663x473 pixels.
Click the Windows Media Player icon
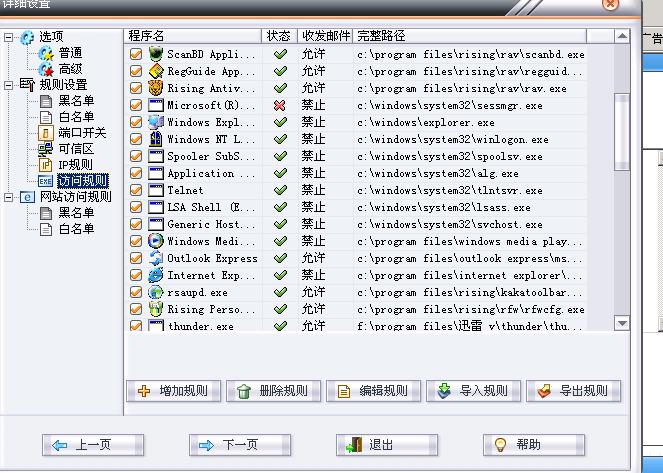156,241
